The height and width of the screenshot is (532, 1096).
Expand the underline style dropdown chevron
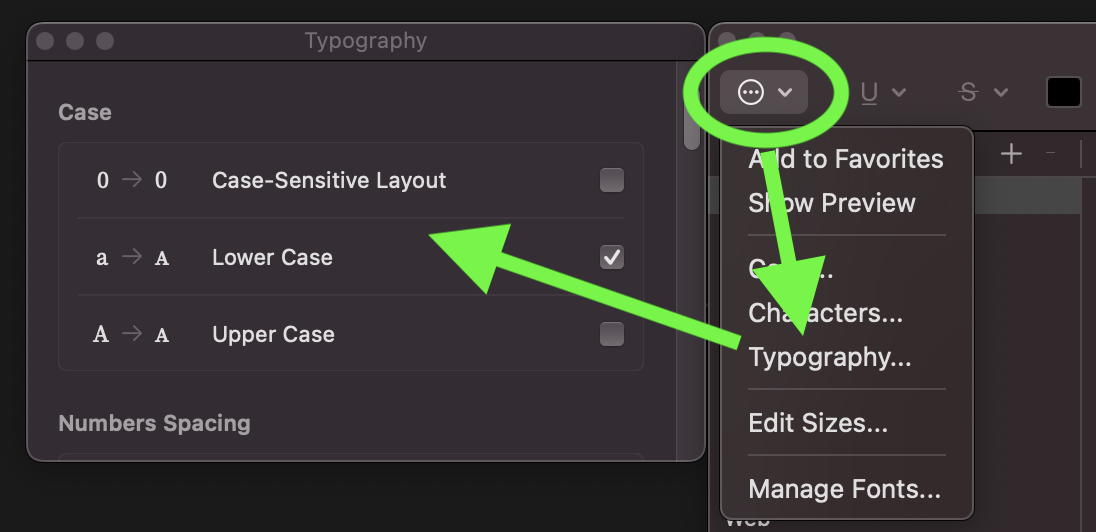[899, 92]
